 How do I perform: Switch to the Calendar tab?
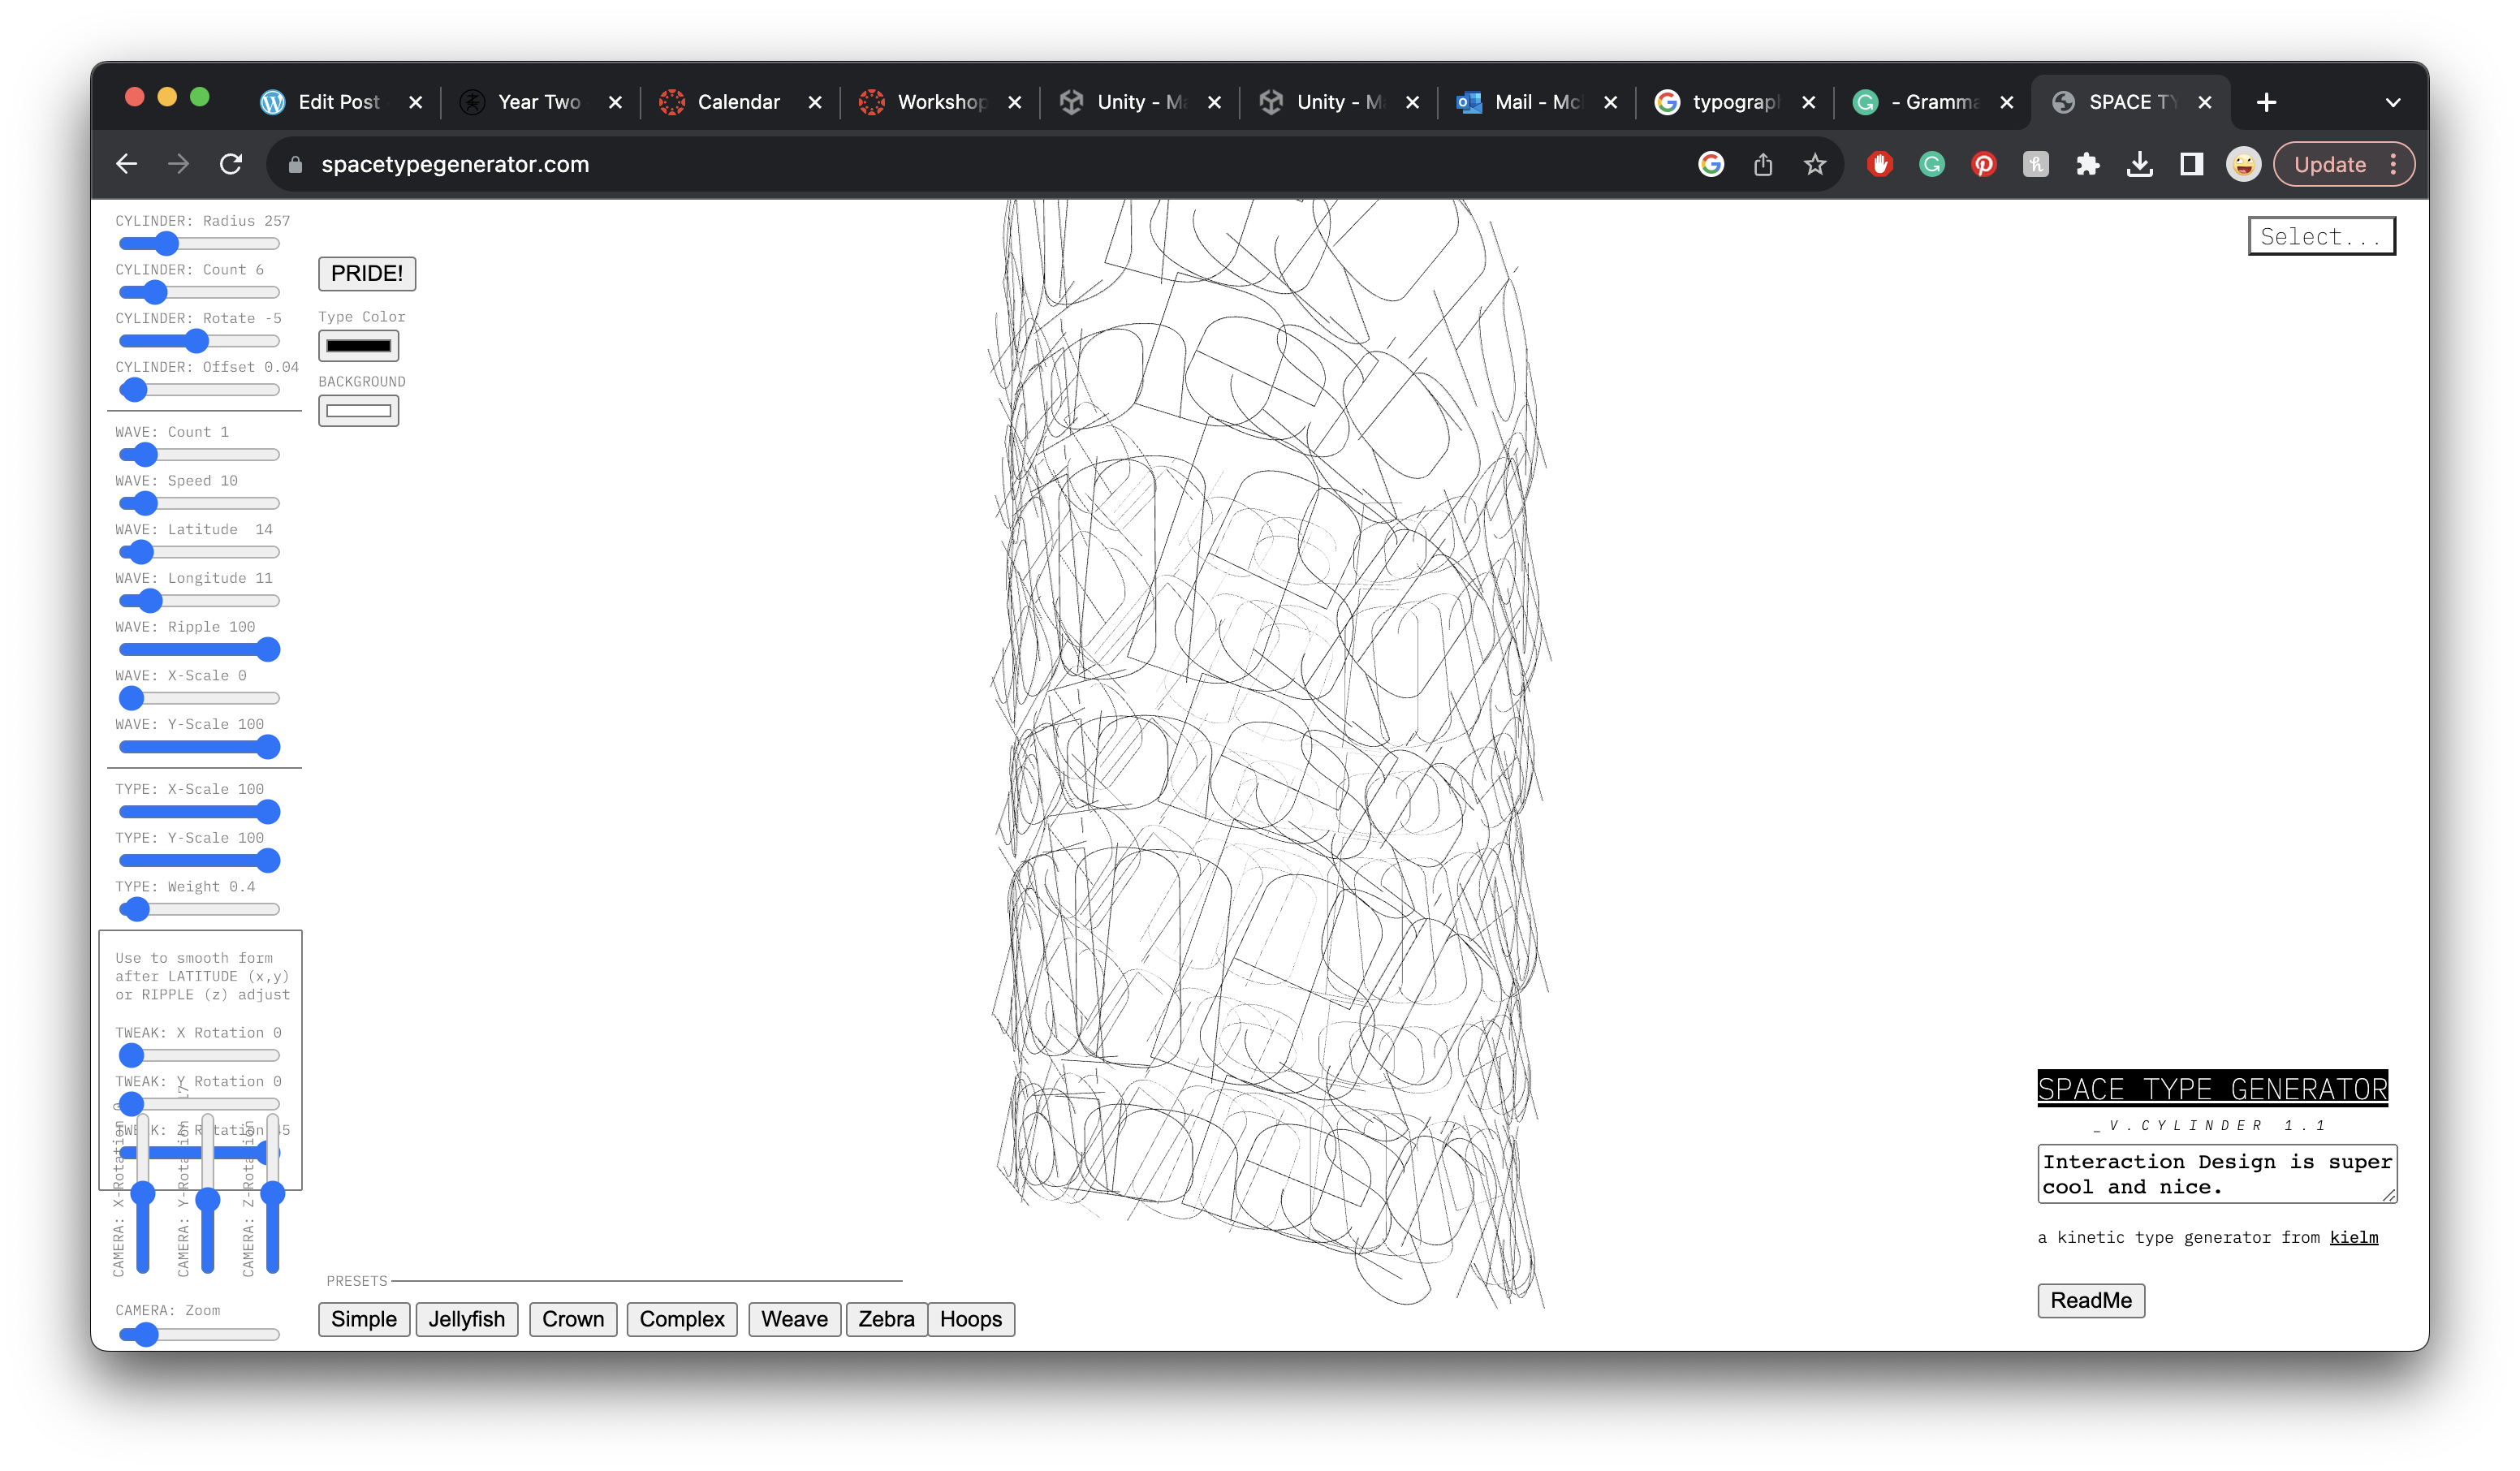pyautogui.click(x=738, y=102)
